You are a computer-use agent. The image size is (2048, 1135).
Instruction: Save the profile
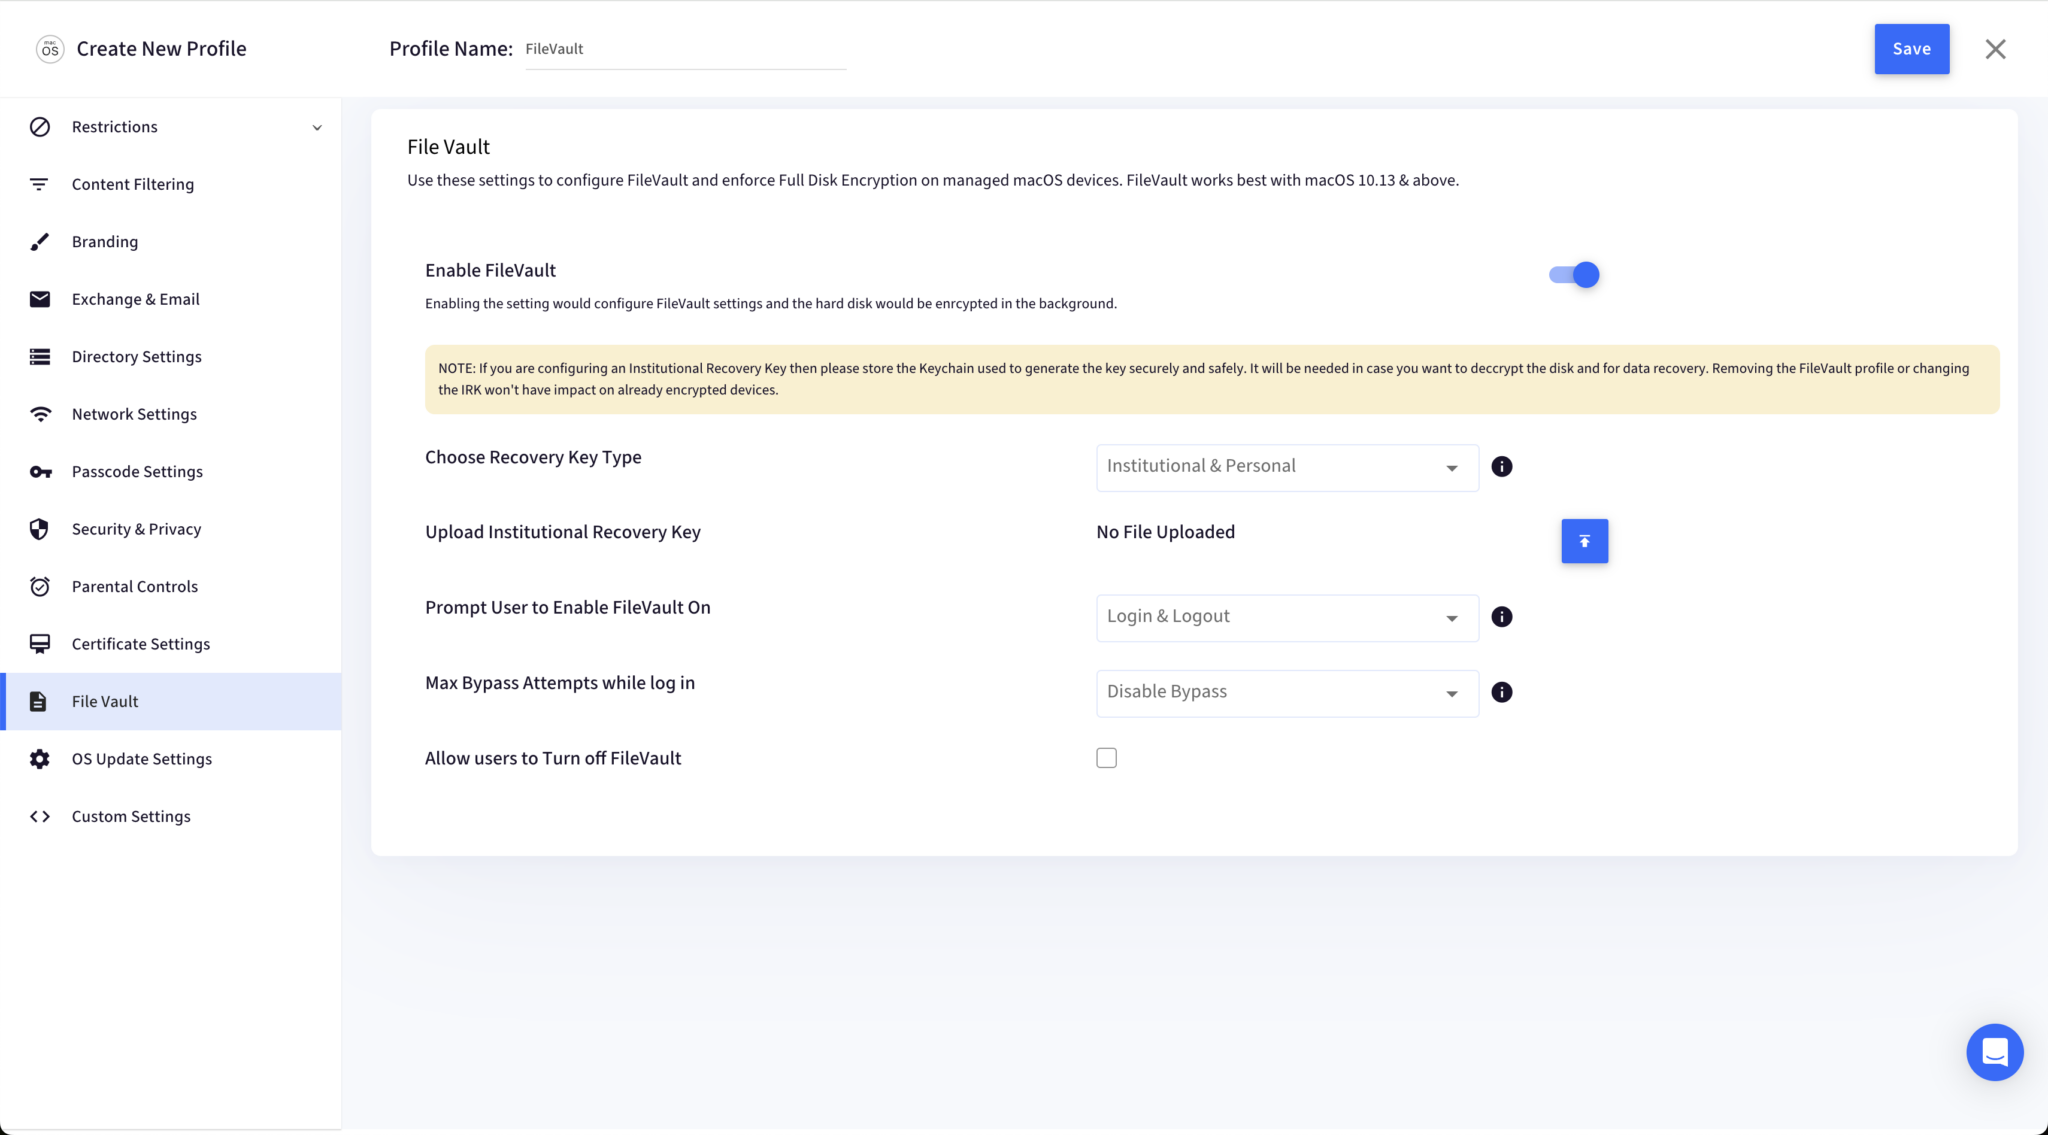pos(1912,49)
